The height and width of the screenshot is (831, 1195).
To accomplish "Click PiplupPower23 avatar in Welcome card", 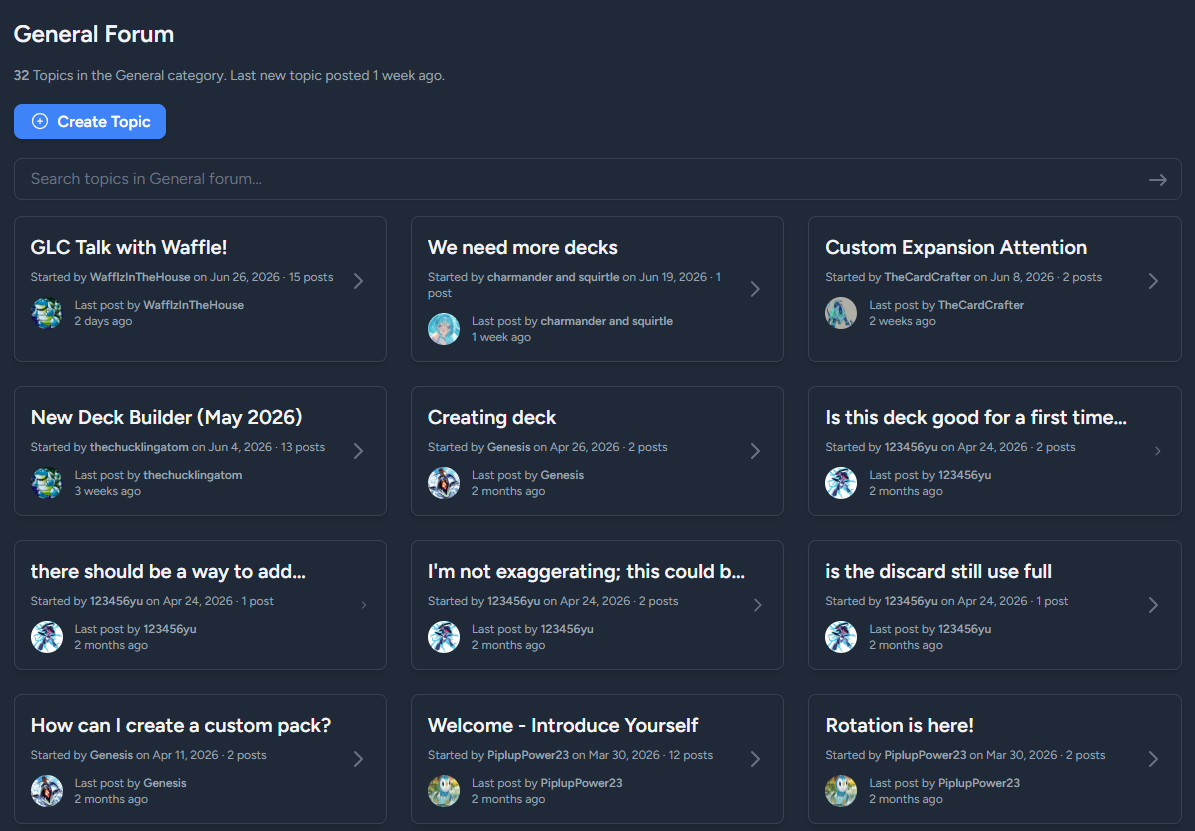I will coord(444,791).
